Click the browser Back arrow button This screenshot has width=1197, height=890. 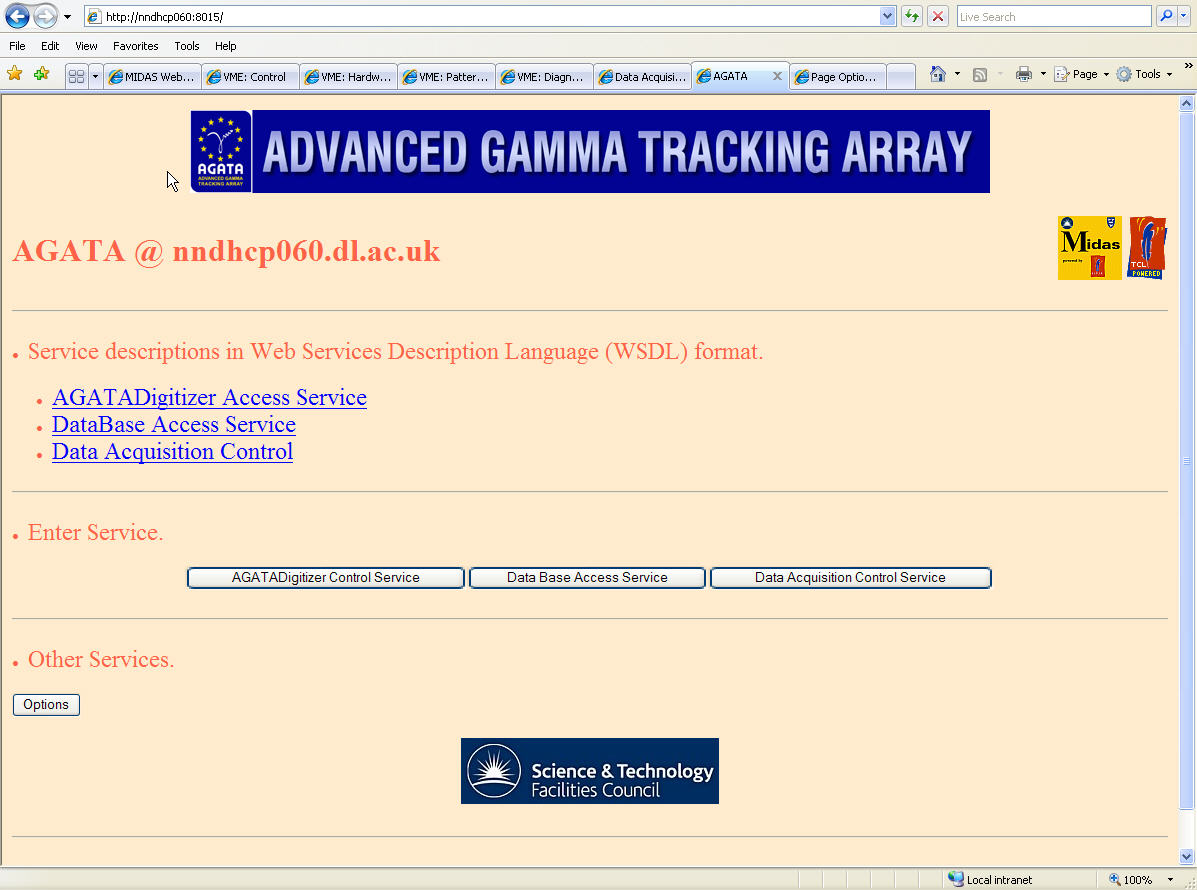click(18, 16)
